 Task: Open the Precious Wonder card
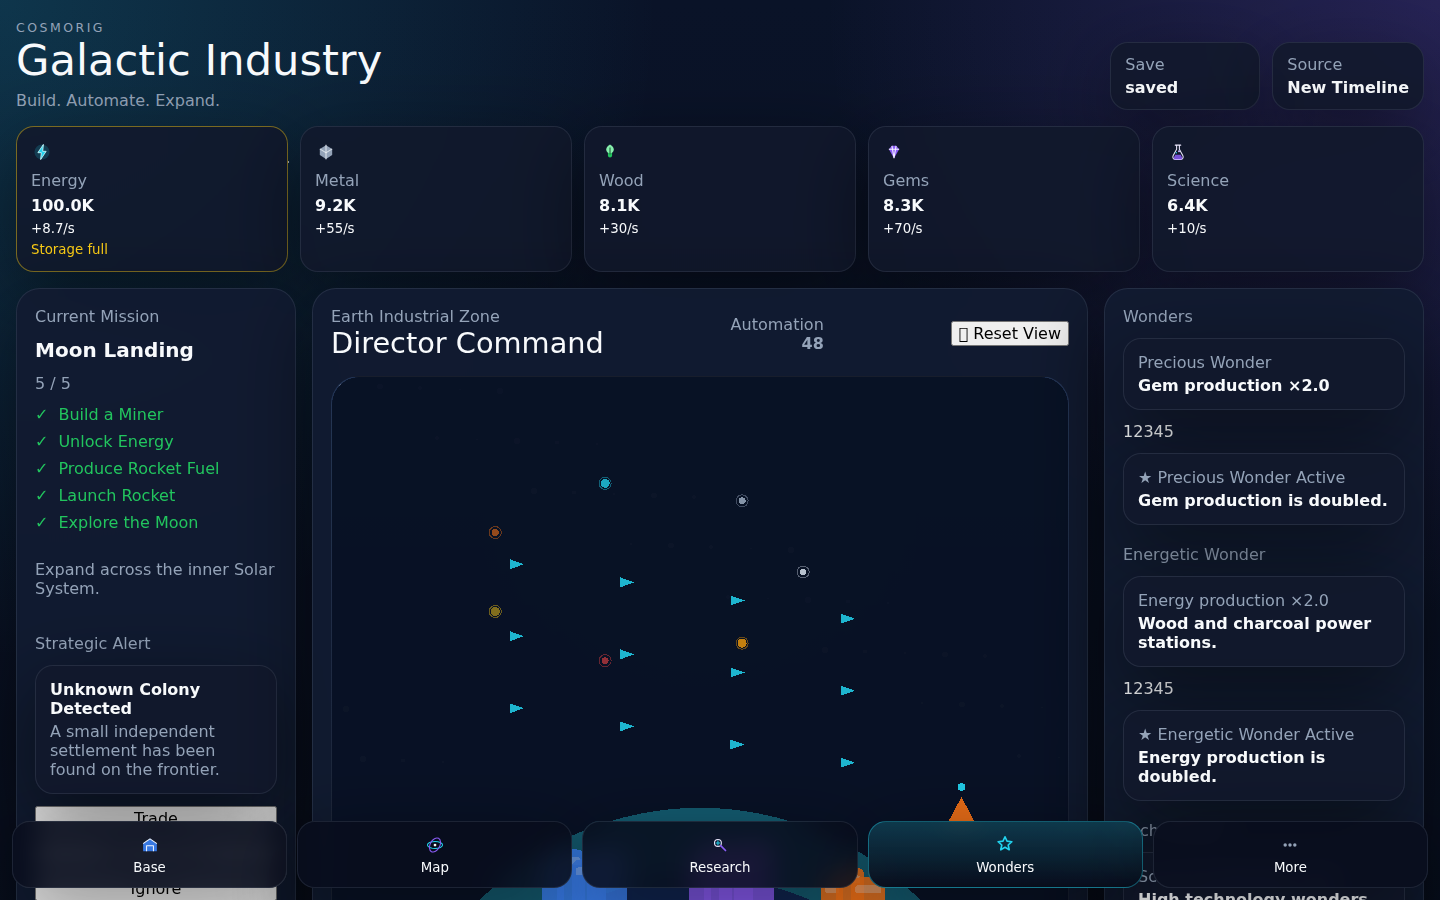pyautogui.click(x=1264, y=374)
